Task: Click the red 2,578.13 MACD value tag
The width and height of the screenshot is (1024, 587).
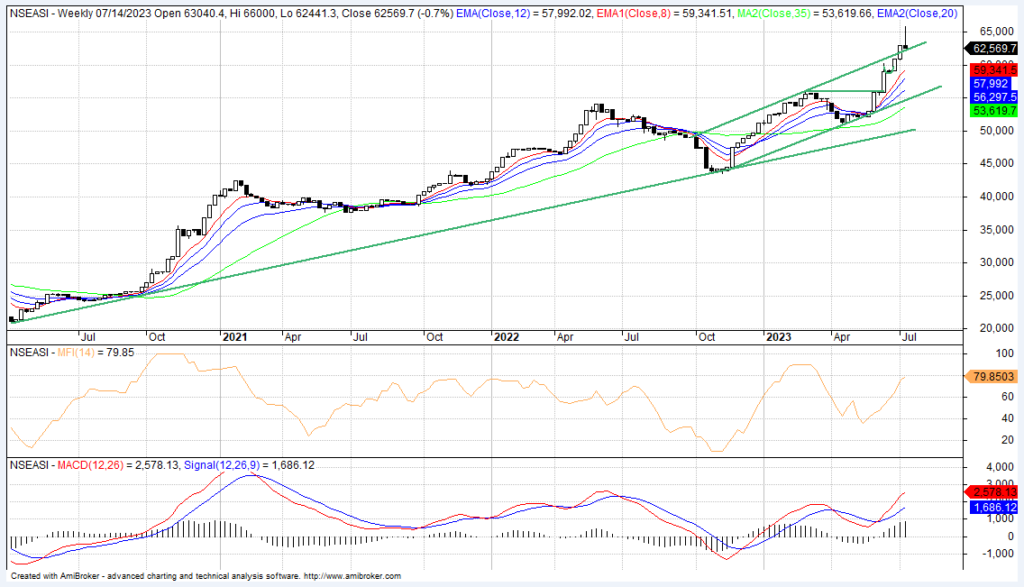Action: tap(992, 492)
